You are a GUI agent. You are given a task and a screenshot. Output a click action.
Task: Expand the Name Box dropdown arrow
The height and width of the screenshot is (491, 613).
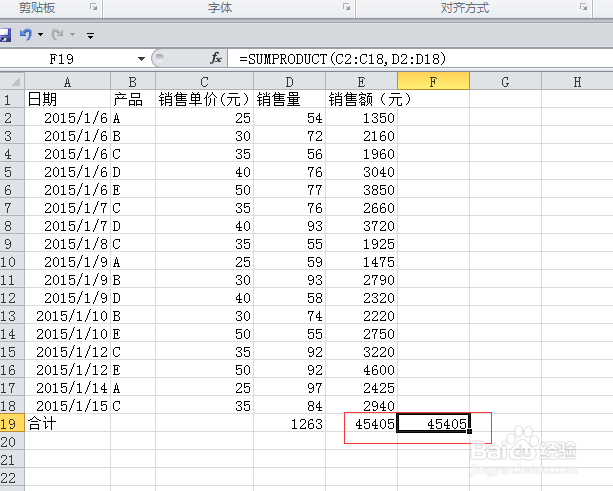point(141,59)
